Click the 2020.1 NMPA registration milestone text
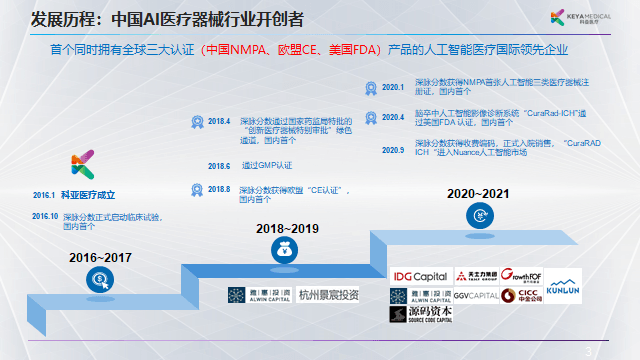Screen dimensions: 640x360 click(502, 87)
